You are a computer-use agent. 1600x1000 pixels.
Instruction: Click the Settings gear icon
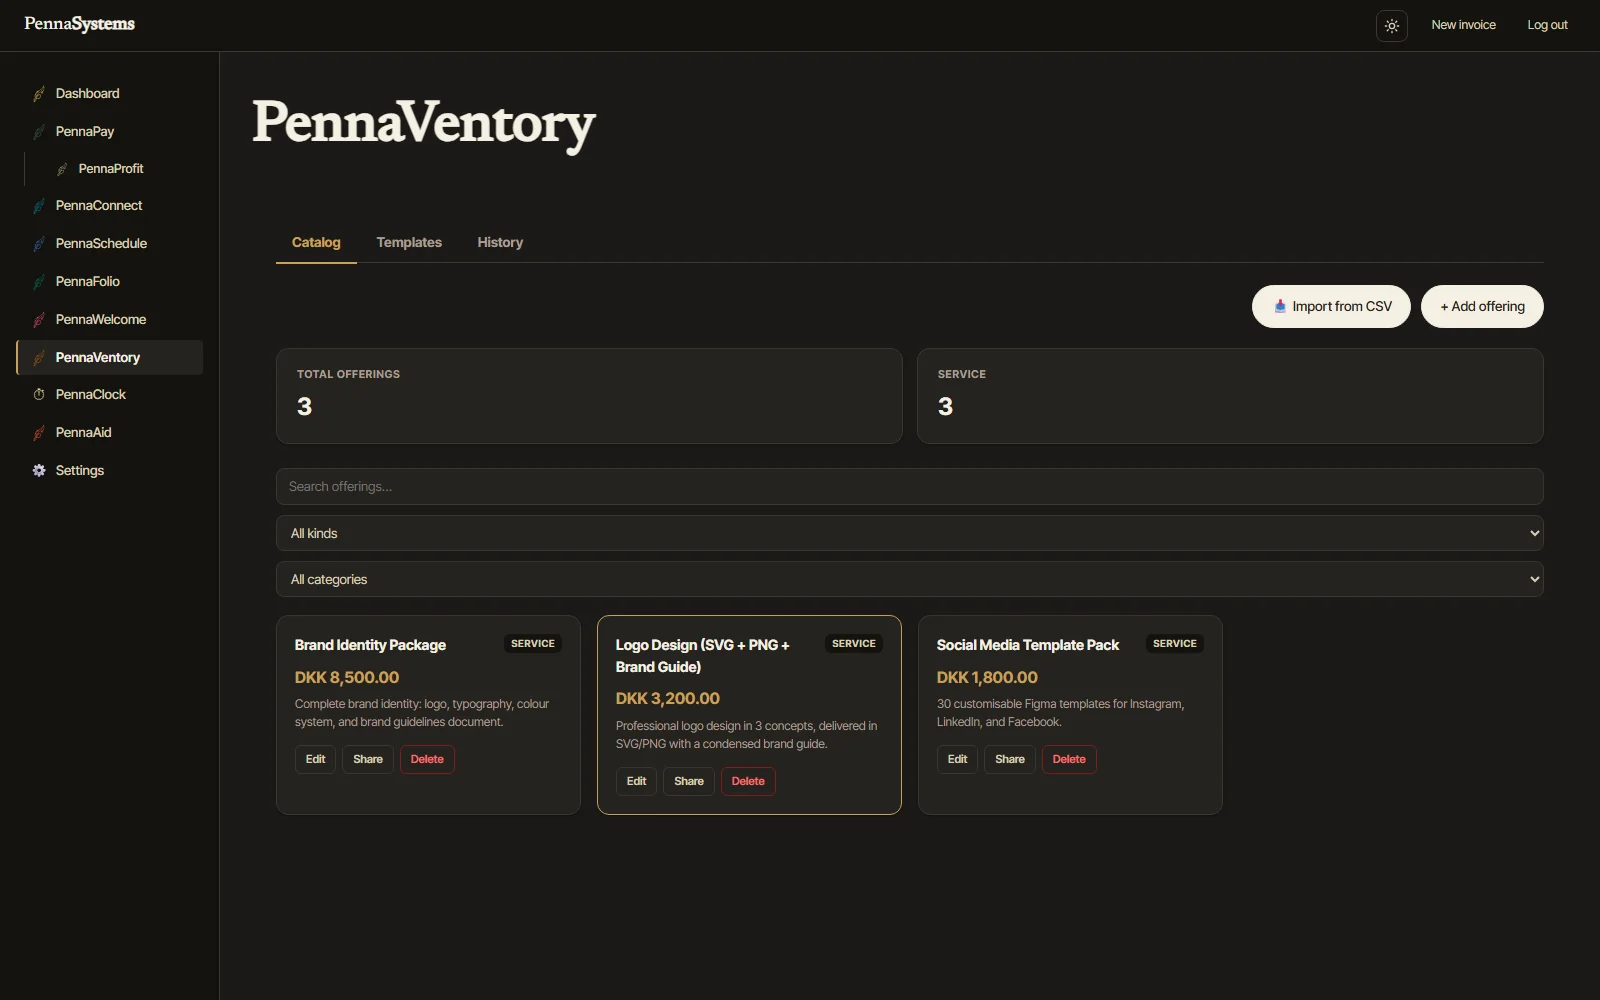(x=39, y=471)
